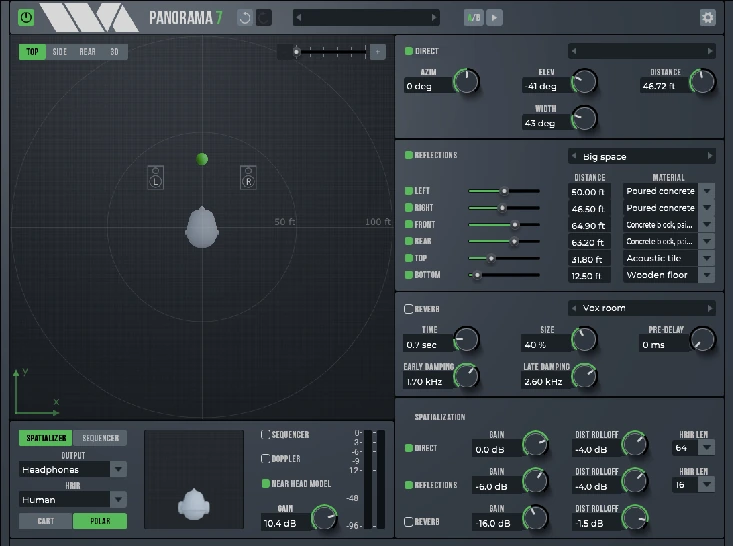
Task: Click the listener head in top view
Action: click(202, 227)
